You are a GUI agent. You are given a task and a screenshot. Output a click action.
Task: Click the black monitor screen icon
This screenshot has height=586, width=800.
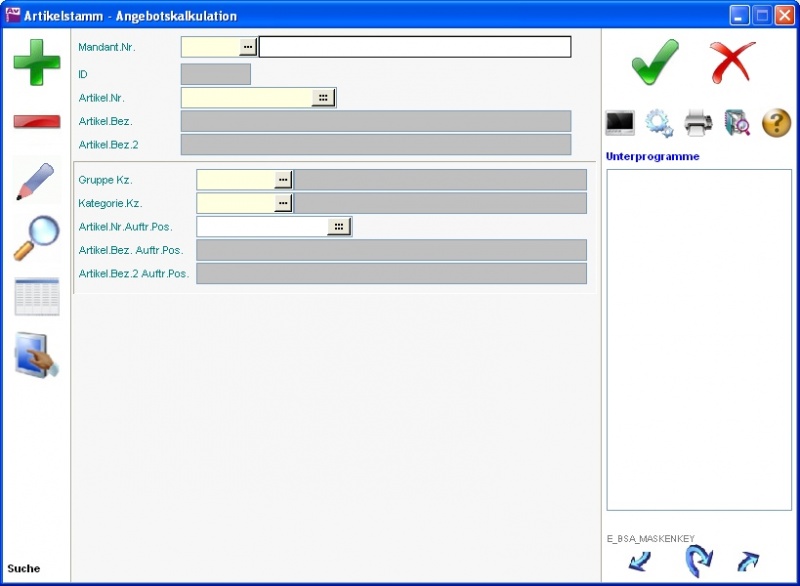pos(620,123)
